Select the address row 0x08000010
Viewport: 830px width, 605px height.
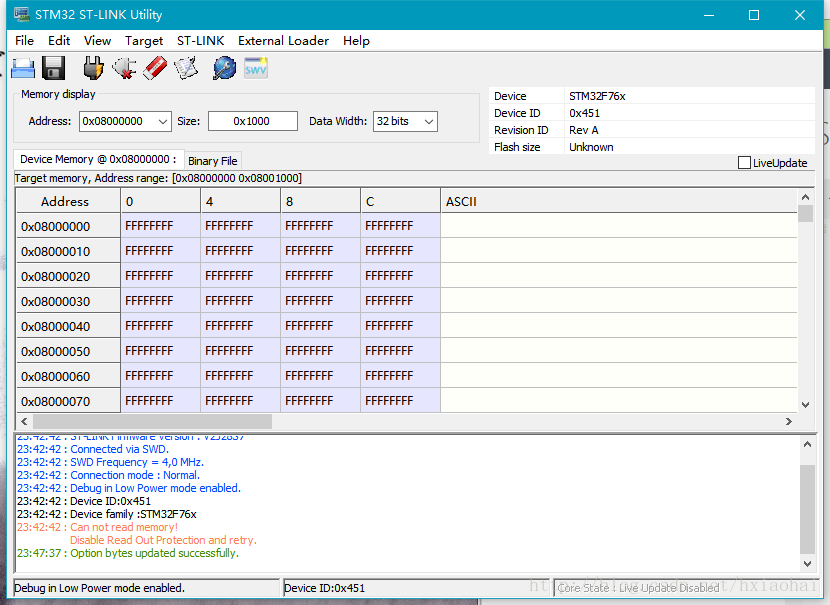[68, 251]
